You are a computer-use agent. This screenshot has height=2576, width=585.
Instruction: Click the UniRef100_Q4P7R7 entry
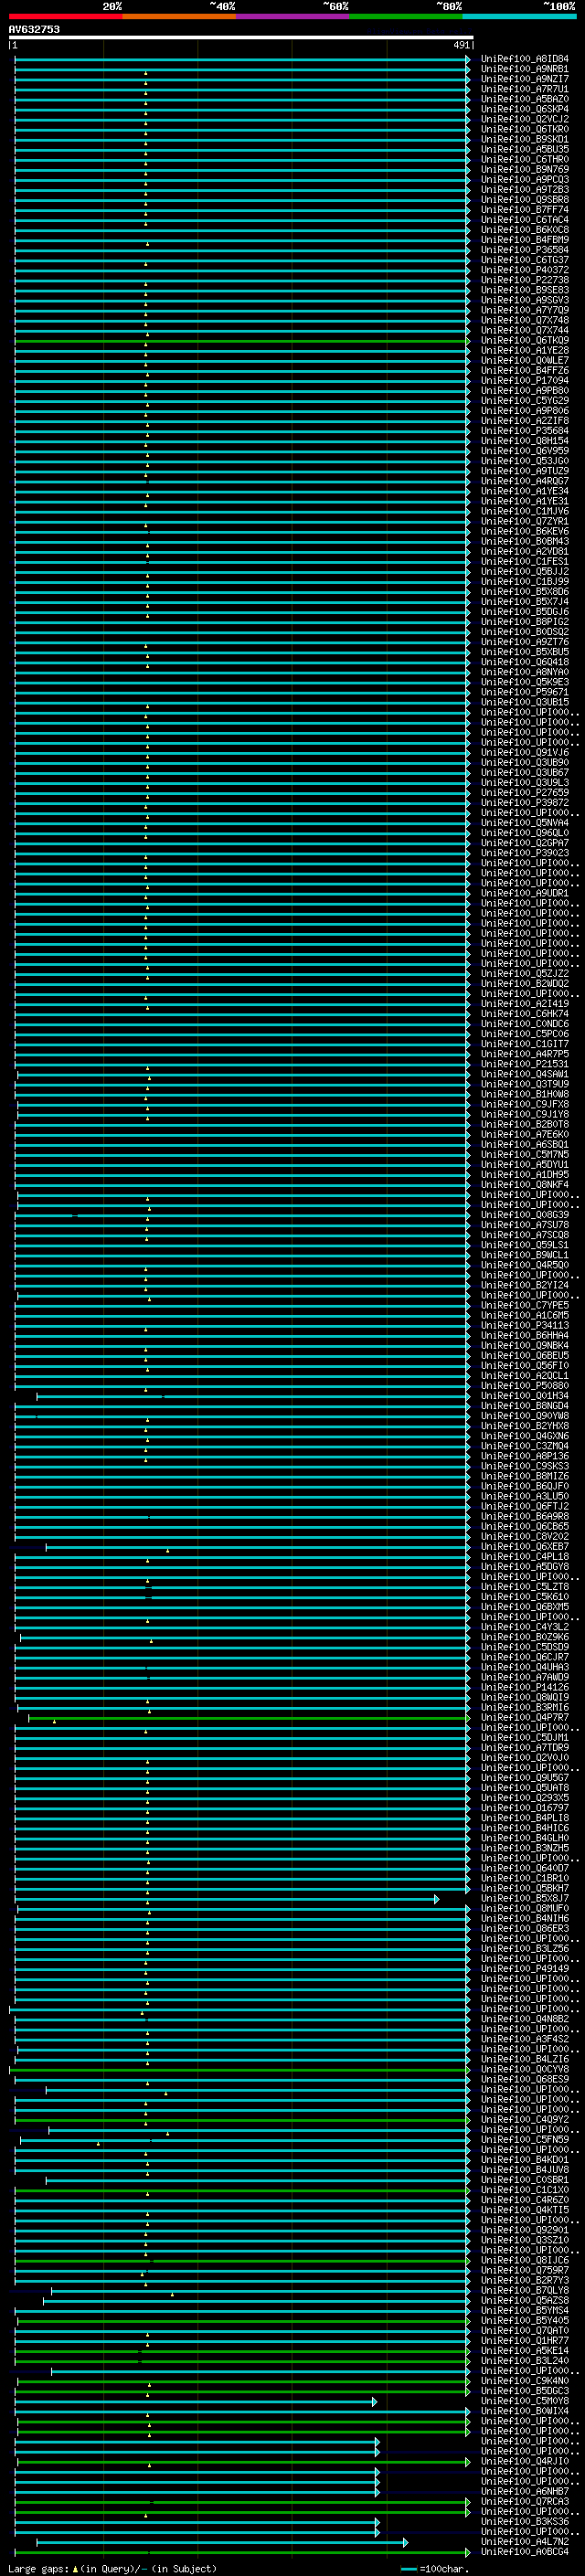tap(524, 1717)
